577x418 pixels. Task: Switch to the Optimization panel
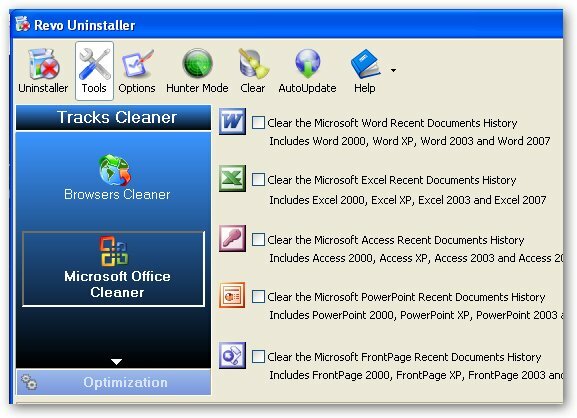[113, 382]
